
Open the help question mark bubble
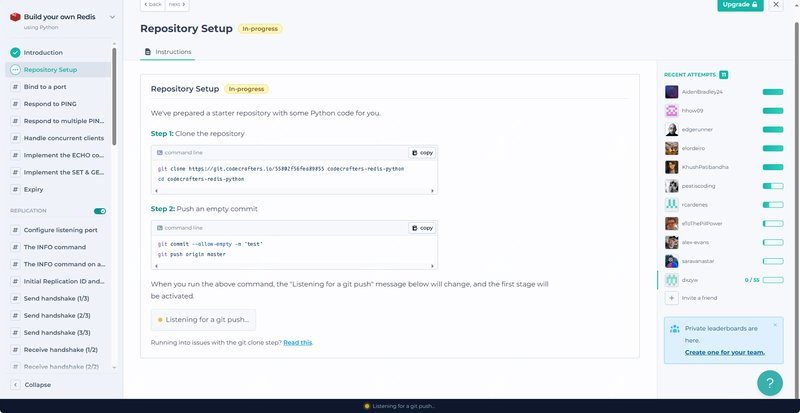coord(769,382)
